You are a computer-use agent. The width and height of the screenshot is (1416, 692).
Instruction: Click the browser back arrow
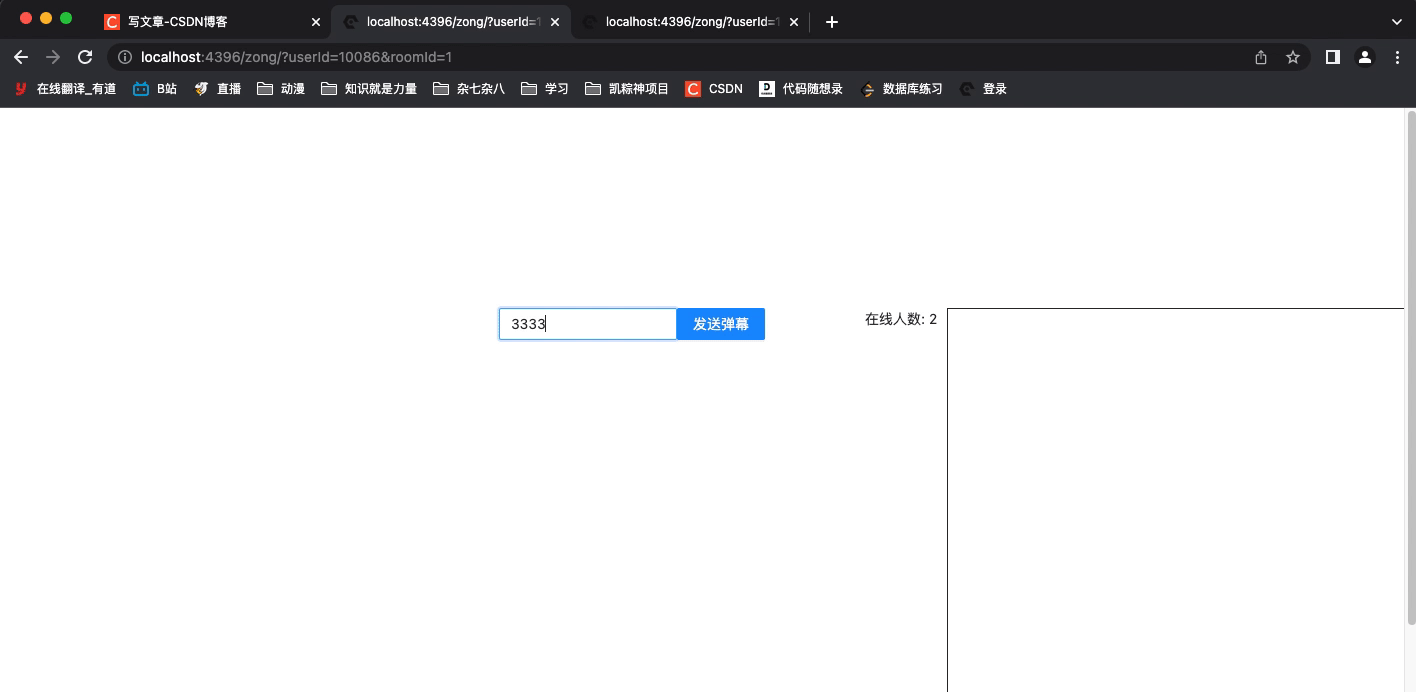21,57
